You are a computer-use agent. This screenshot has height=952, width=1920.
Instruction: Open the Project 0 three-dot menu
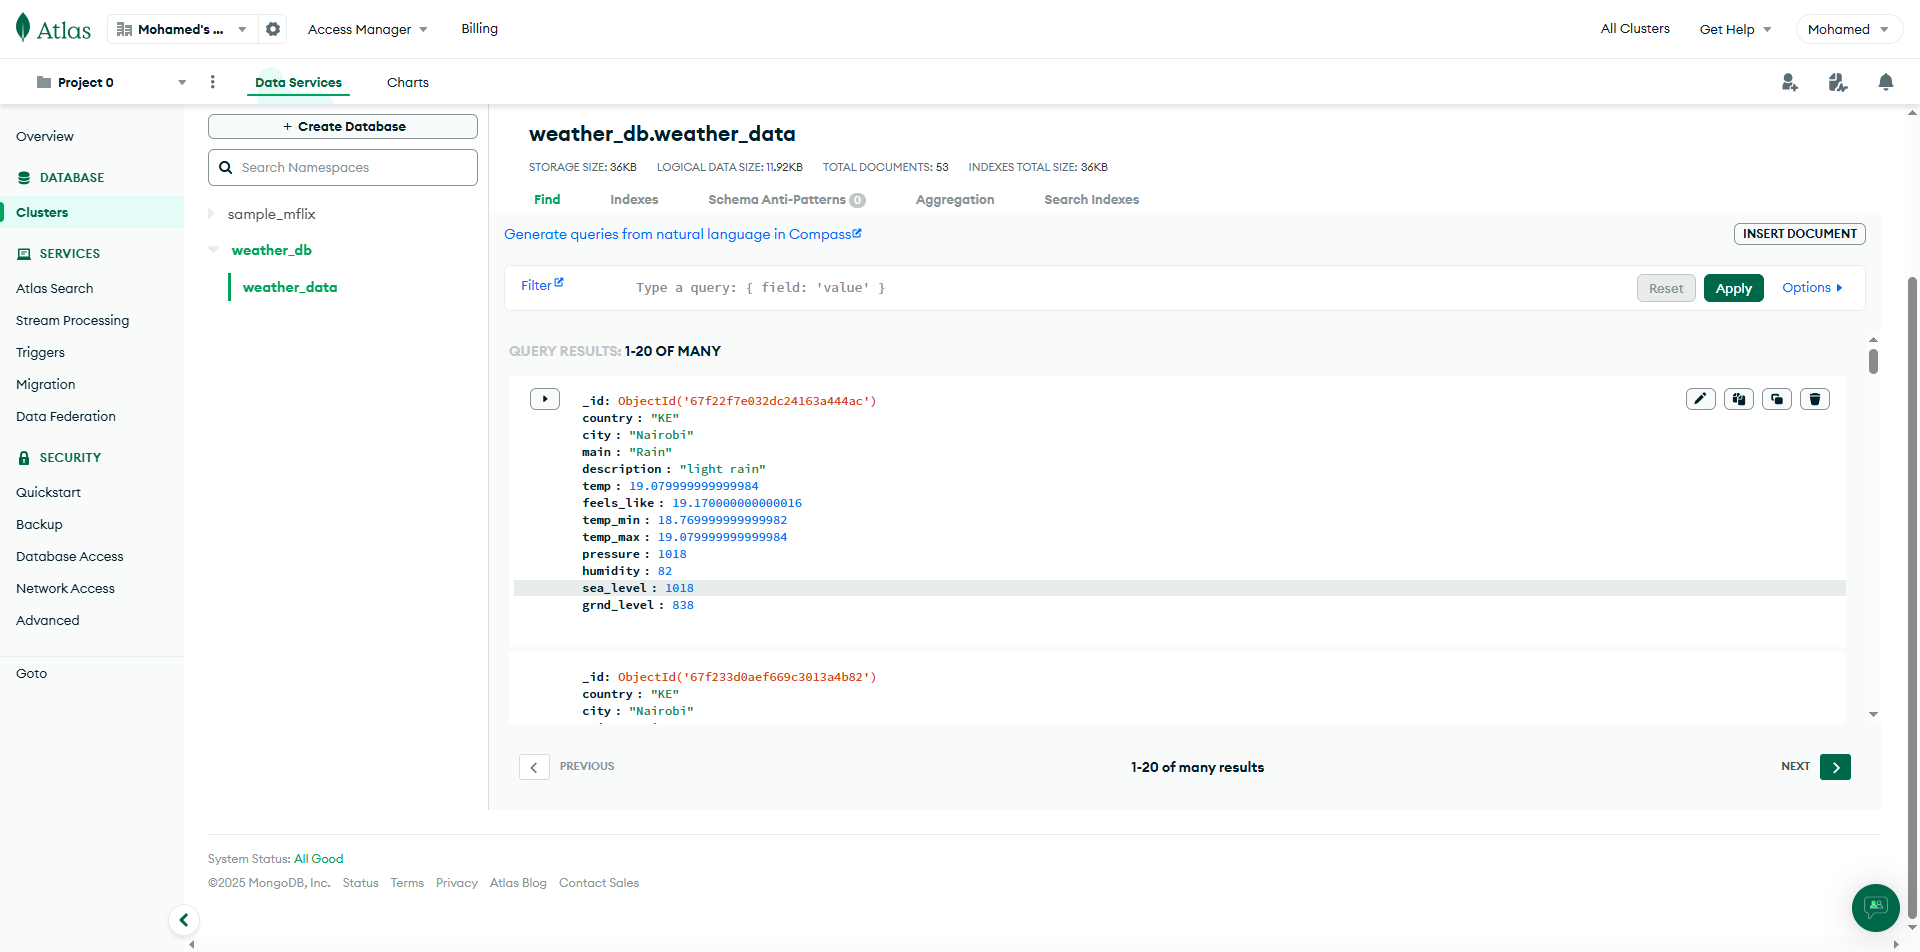tap(212, 82)
